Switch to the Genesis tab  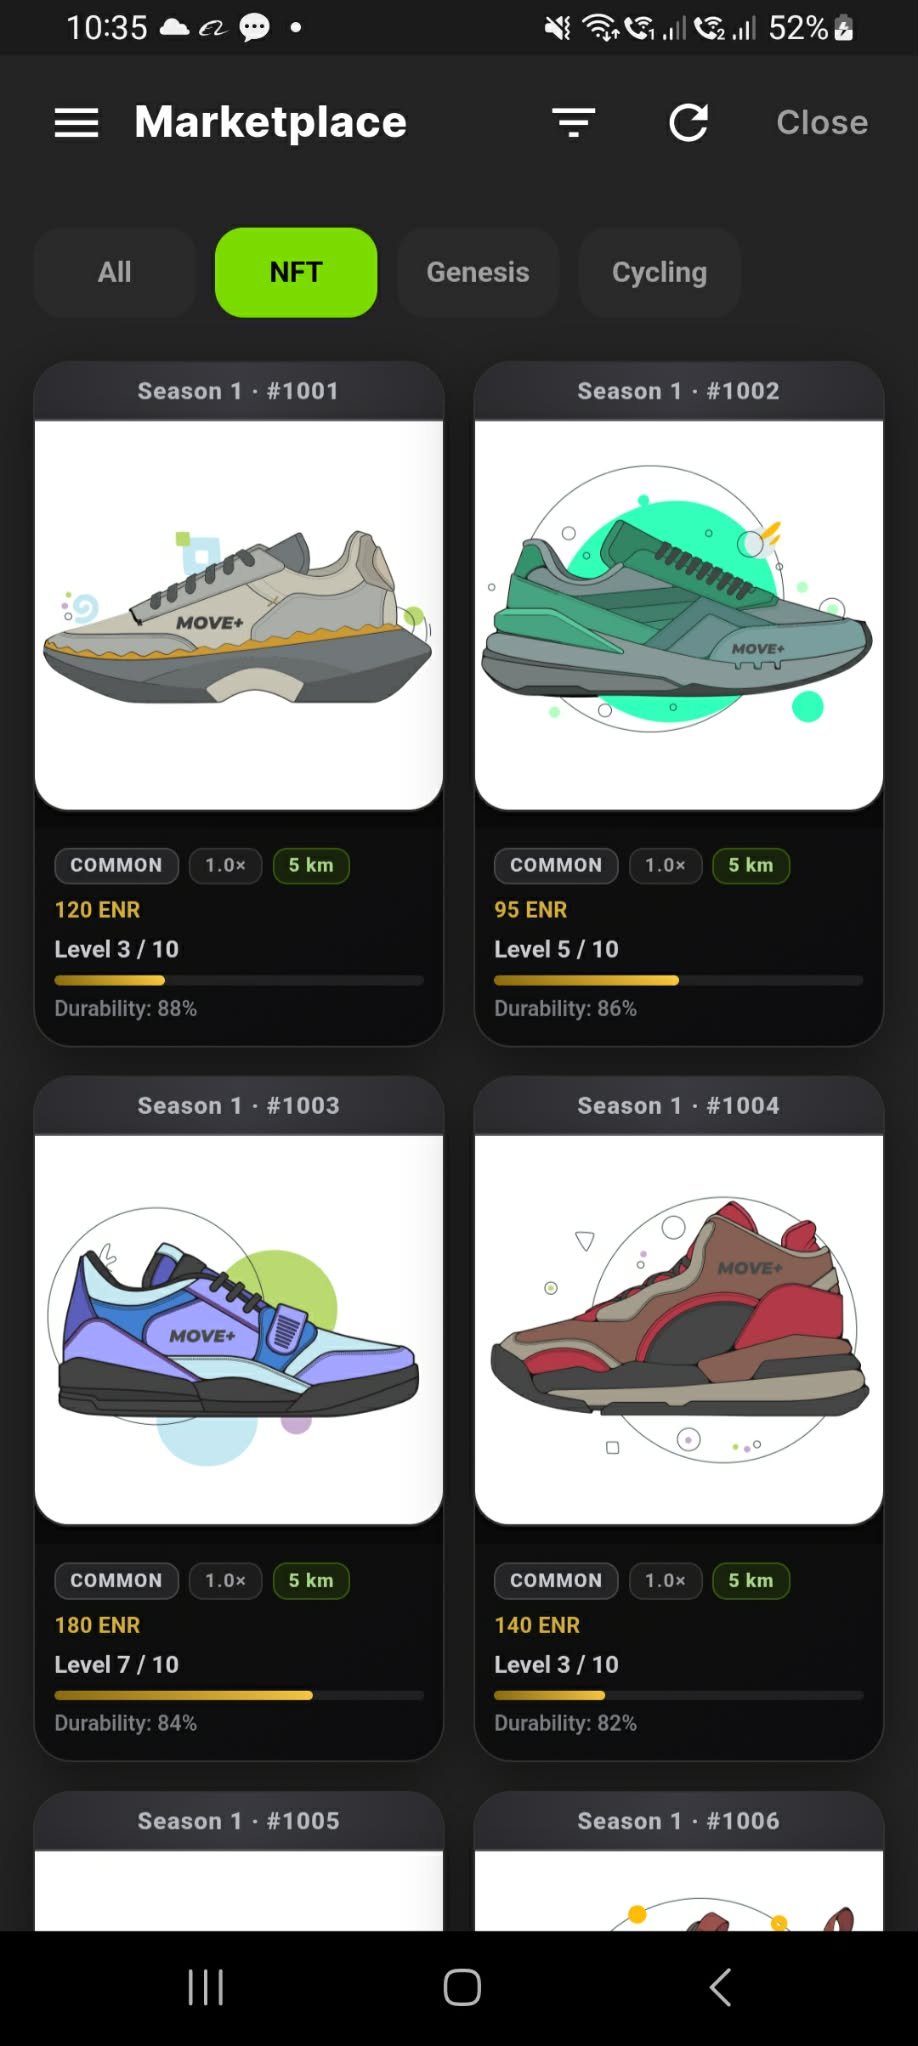[478, 272]
